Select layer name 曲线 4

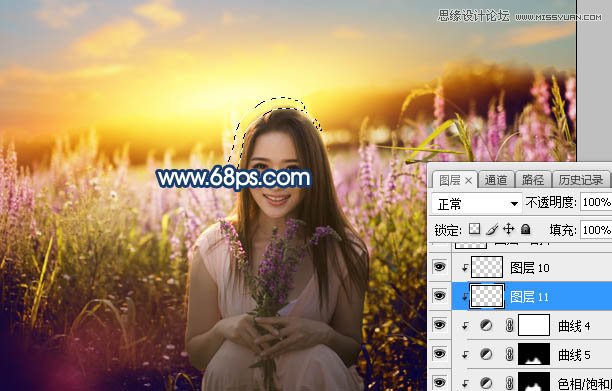point(574,326)
